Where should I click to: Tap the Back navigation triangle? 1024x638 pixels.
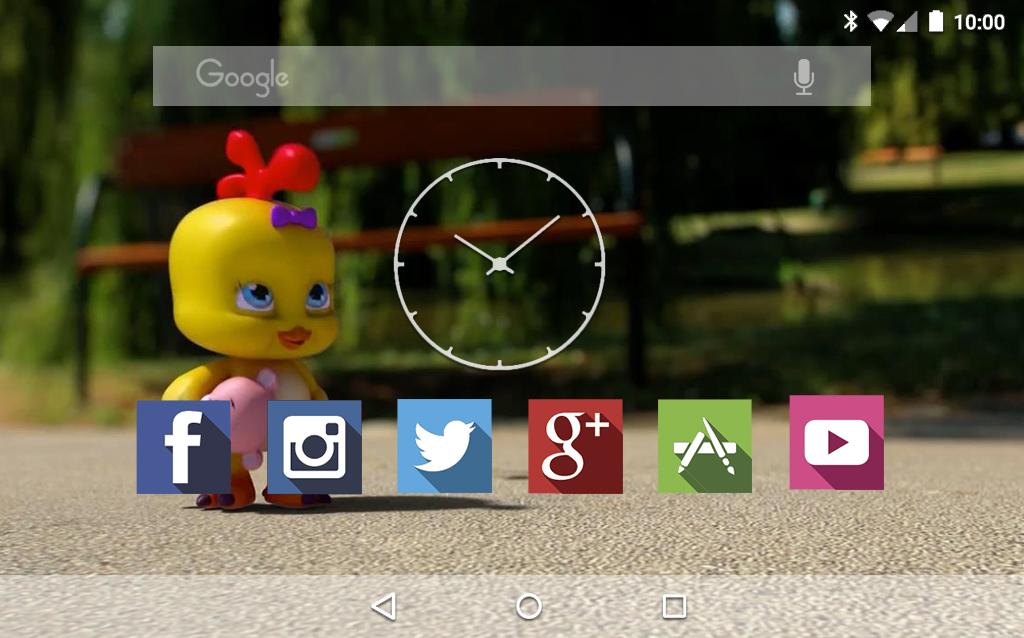pos(384,607)
